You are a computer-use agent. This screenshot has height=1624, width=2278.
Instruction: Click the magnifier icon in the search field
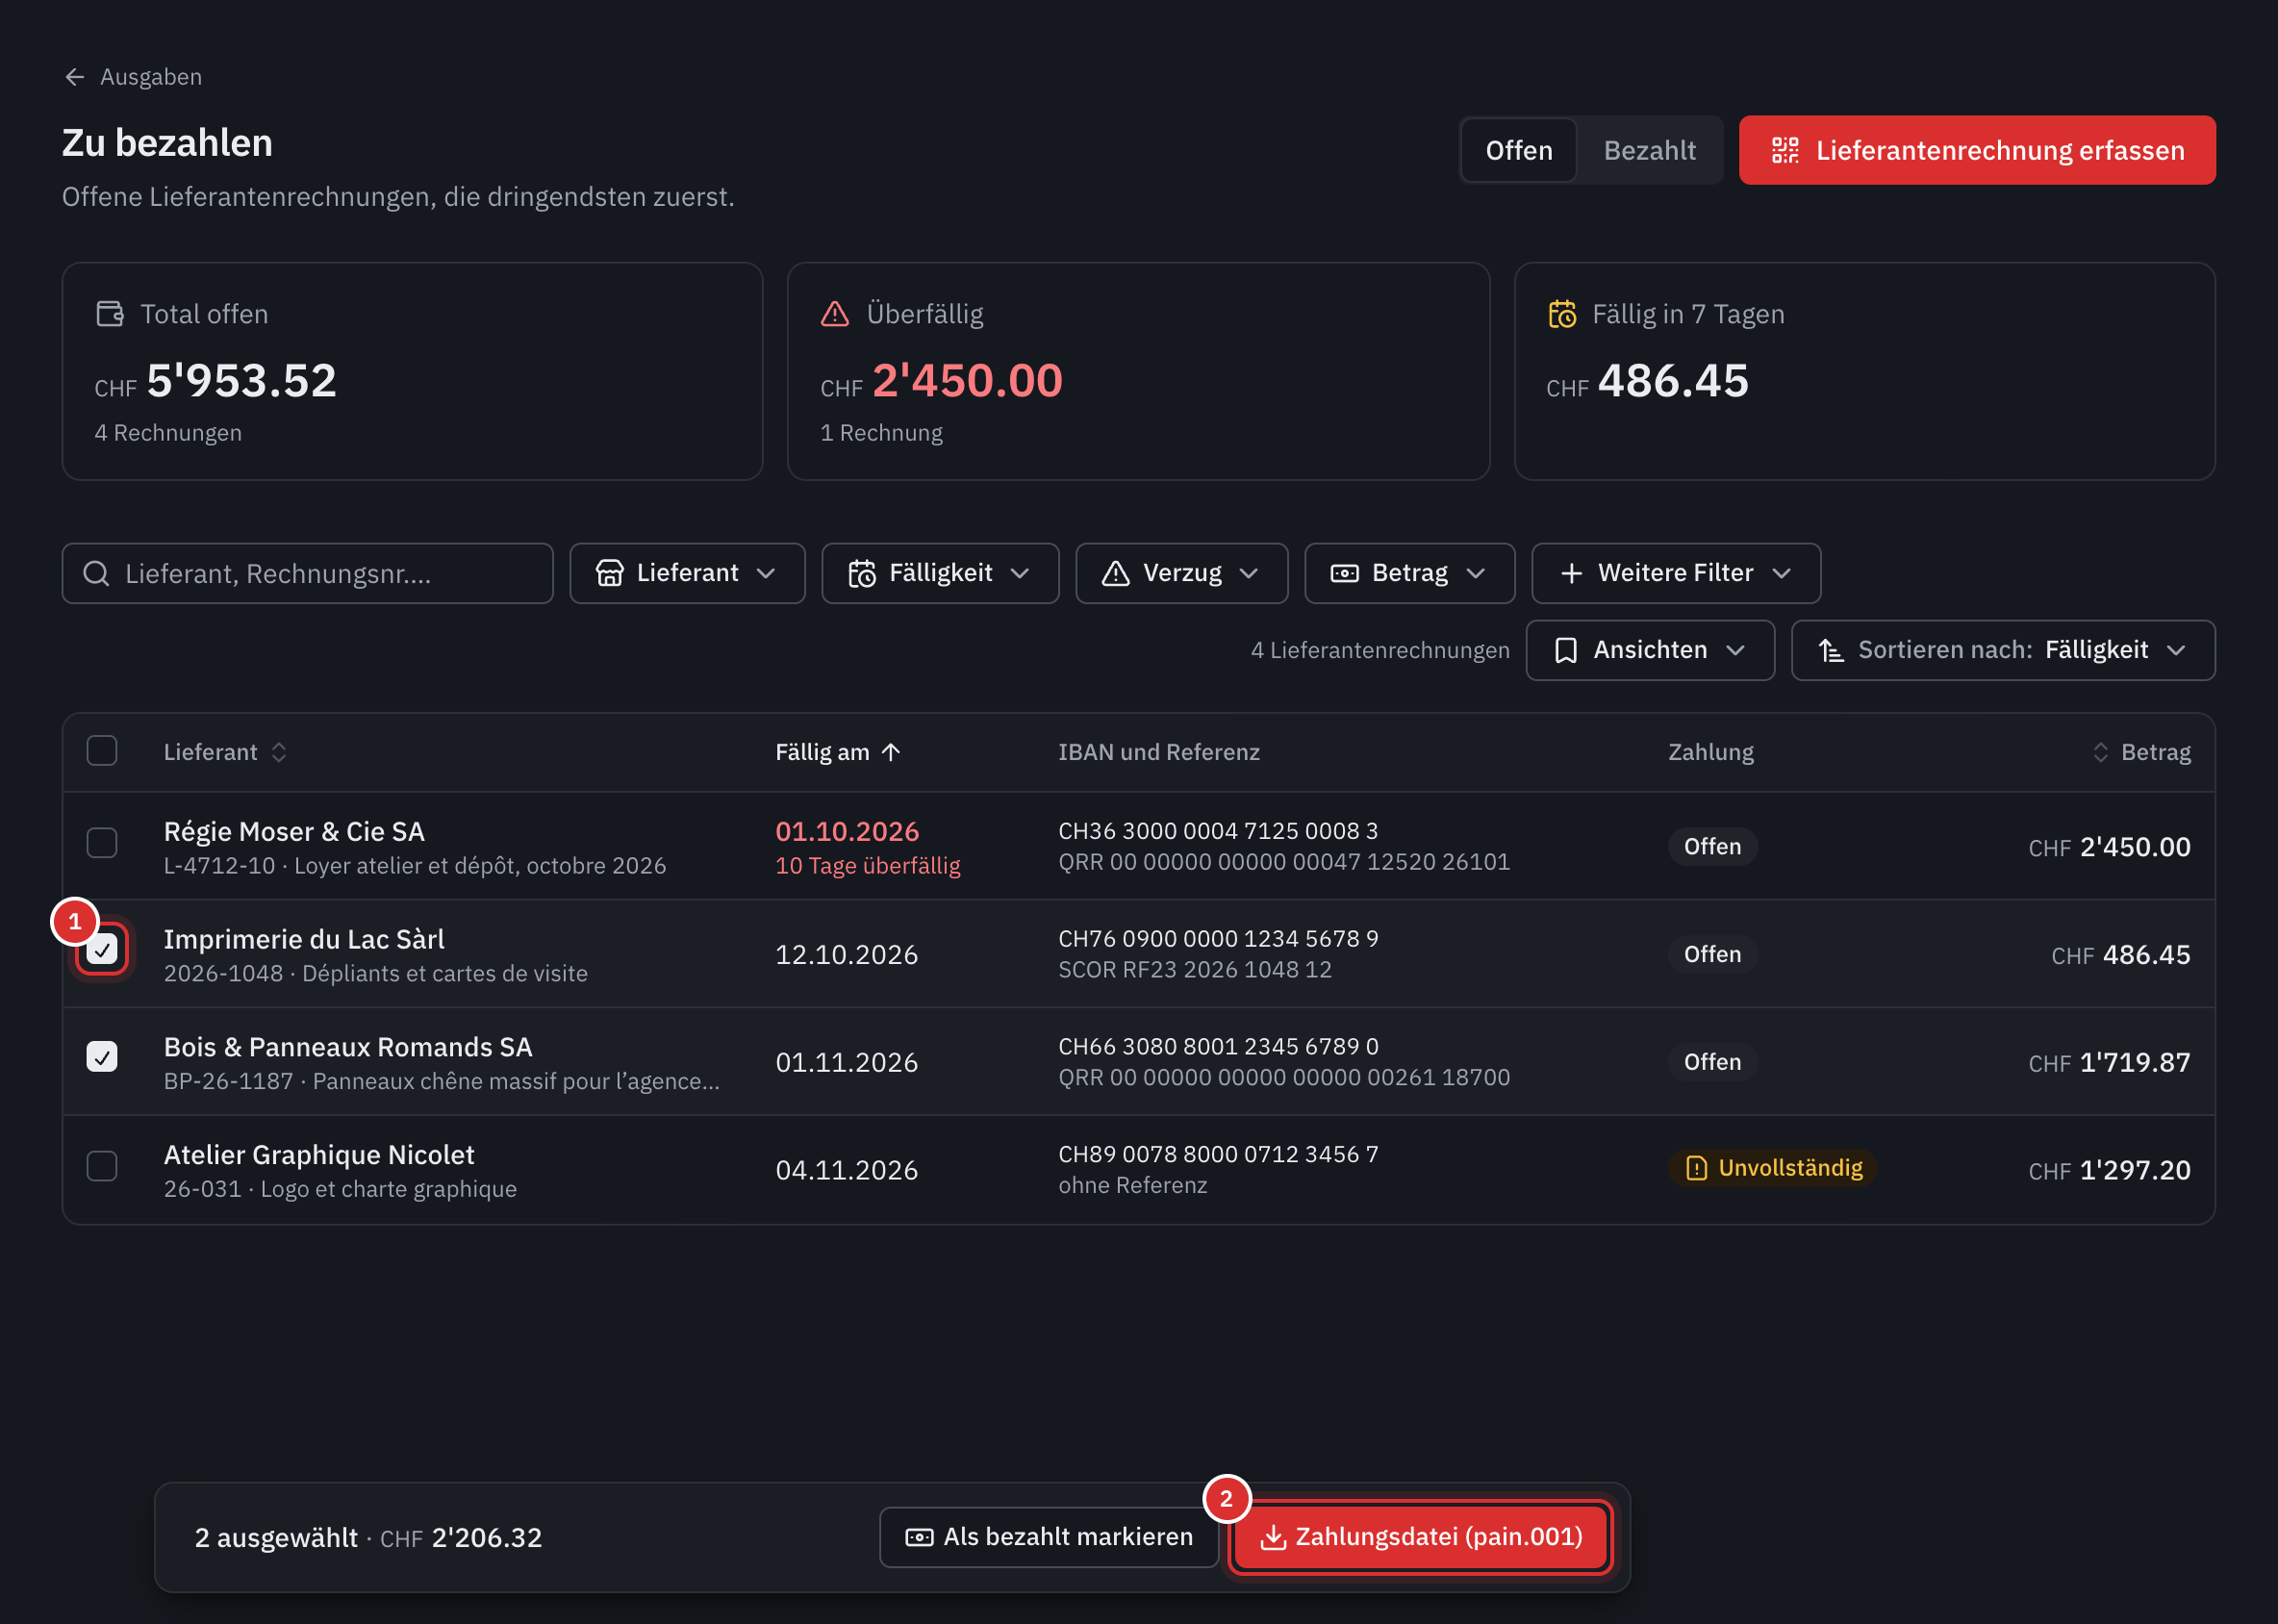click(96, 573)
